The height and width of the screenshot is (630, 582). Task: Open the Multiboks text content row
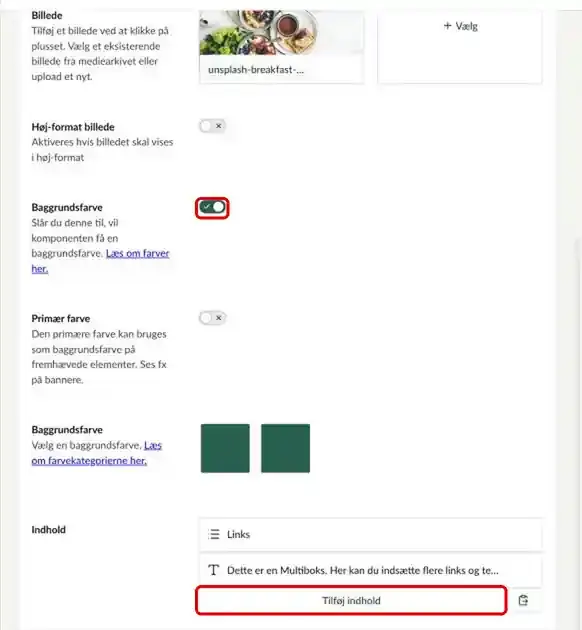click(x=370, y=570)
